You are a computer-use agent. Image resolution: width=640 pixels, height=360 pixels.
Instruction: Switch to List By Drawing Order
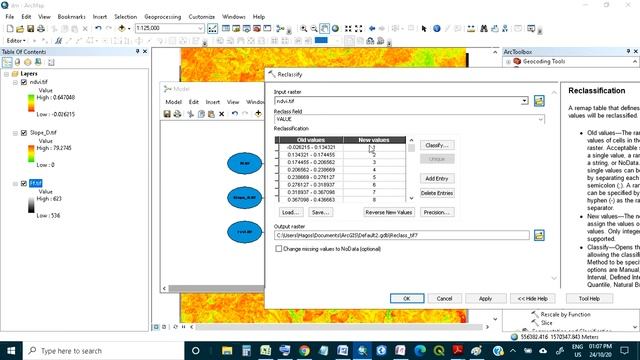[x=7, y=62]
